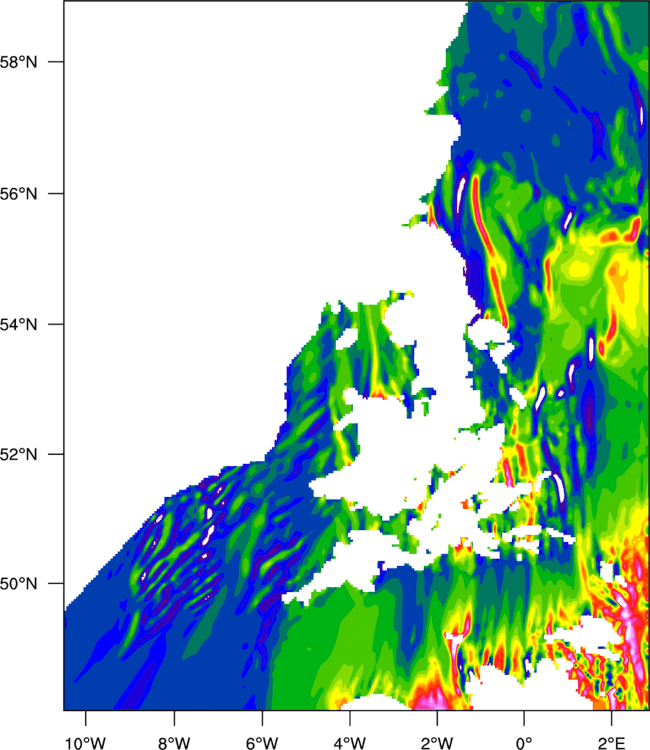Click the 52°N latitude label

(x=18, y=454)
